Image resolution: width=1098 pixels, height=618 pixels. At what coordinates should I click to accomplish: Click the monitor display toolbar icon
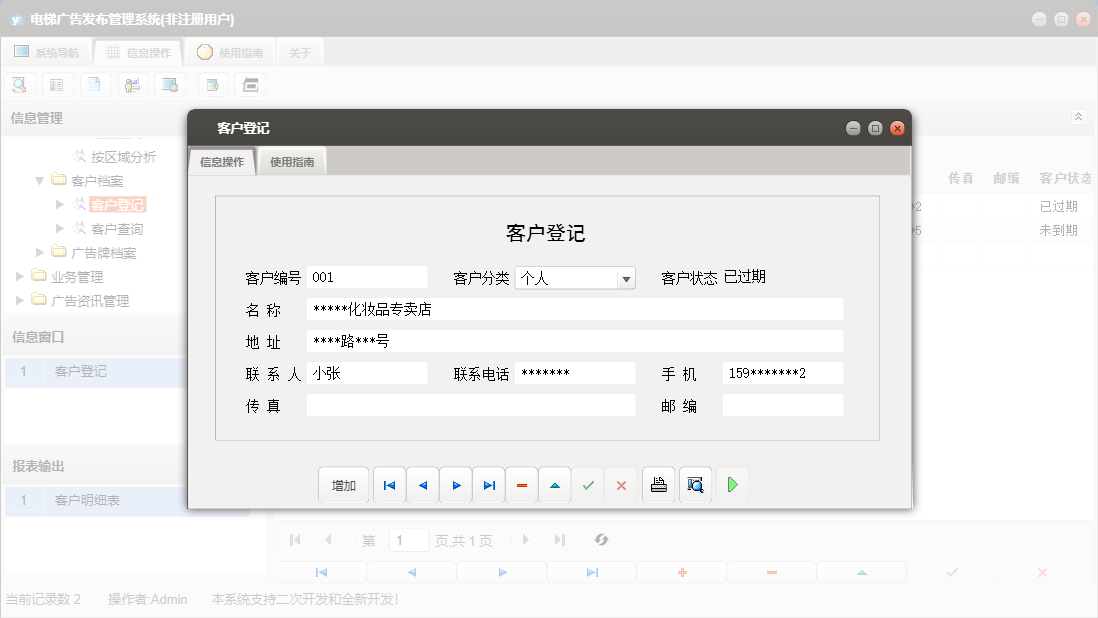(x=171, y=84)
